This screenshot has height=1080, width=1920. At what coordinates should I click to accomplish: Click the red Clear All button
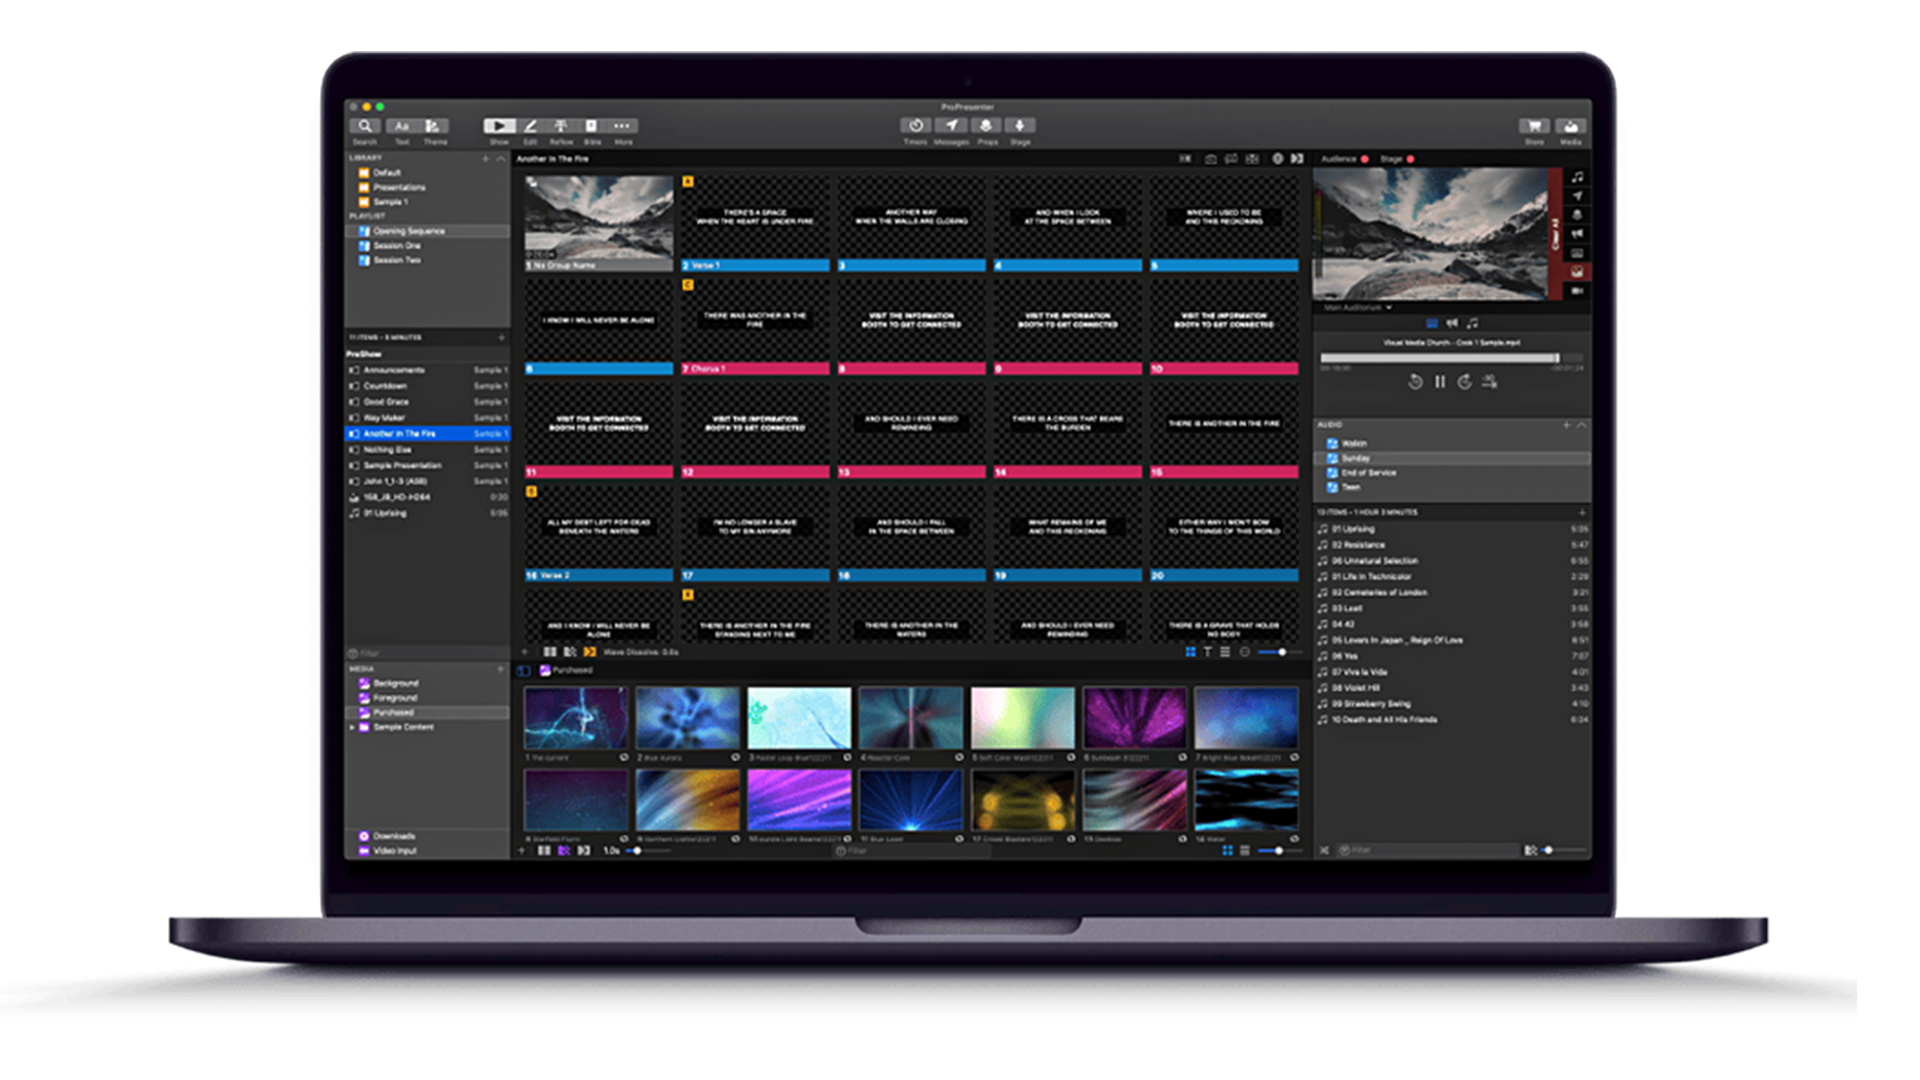[1555, 234]
